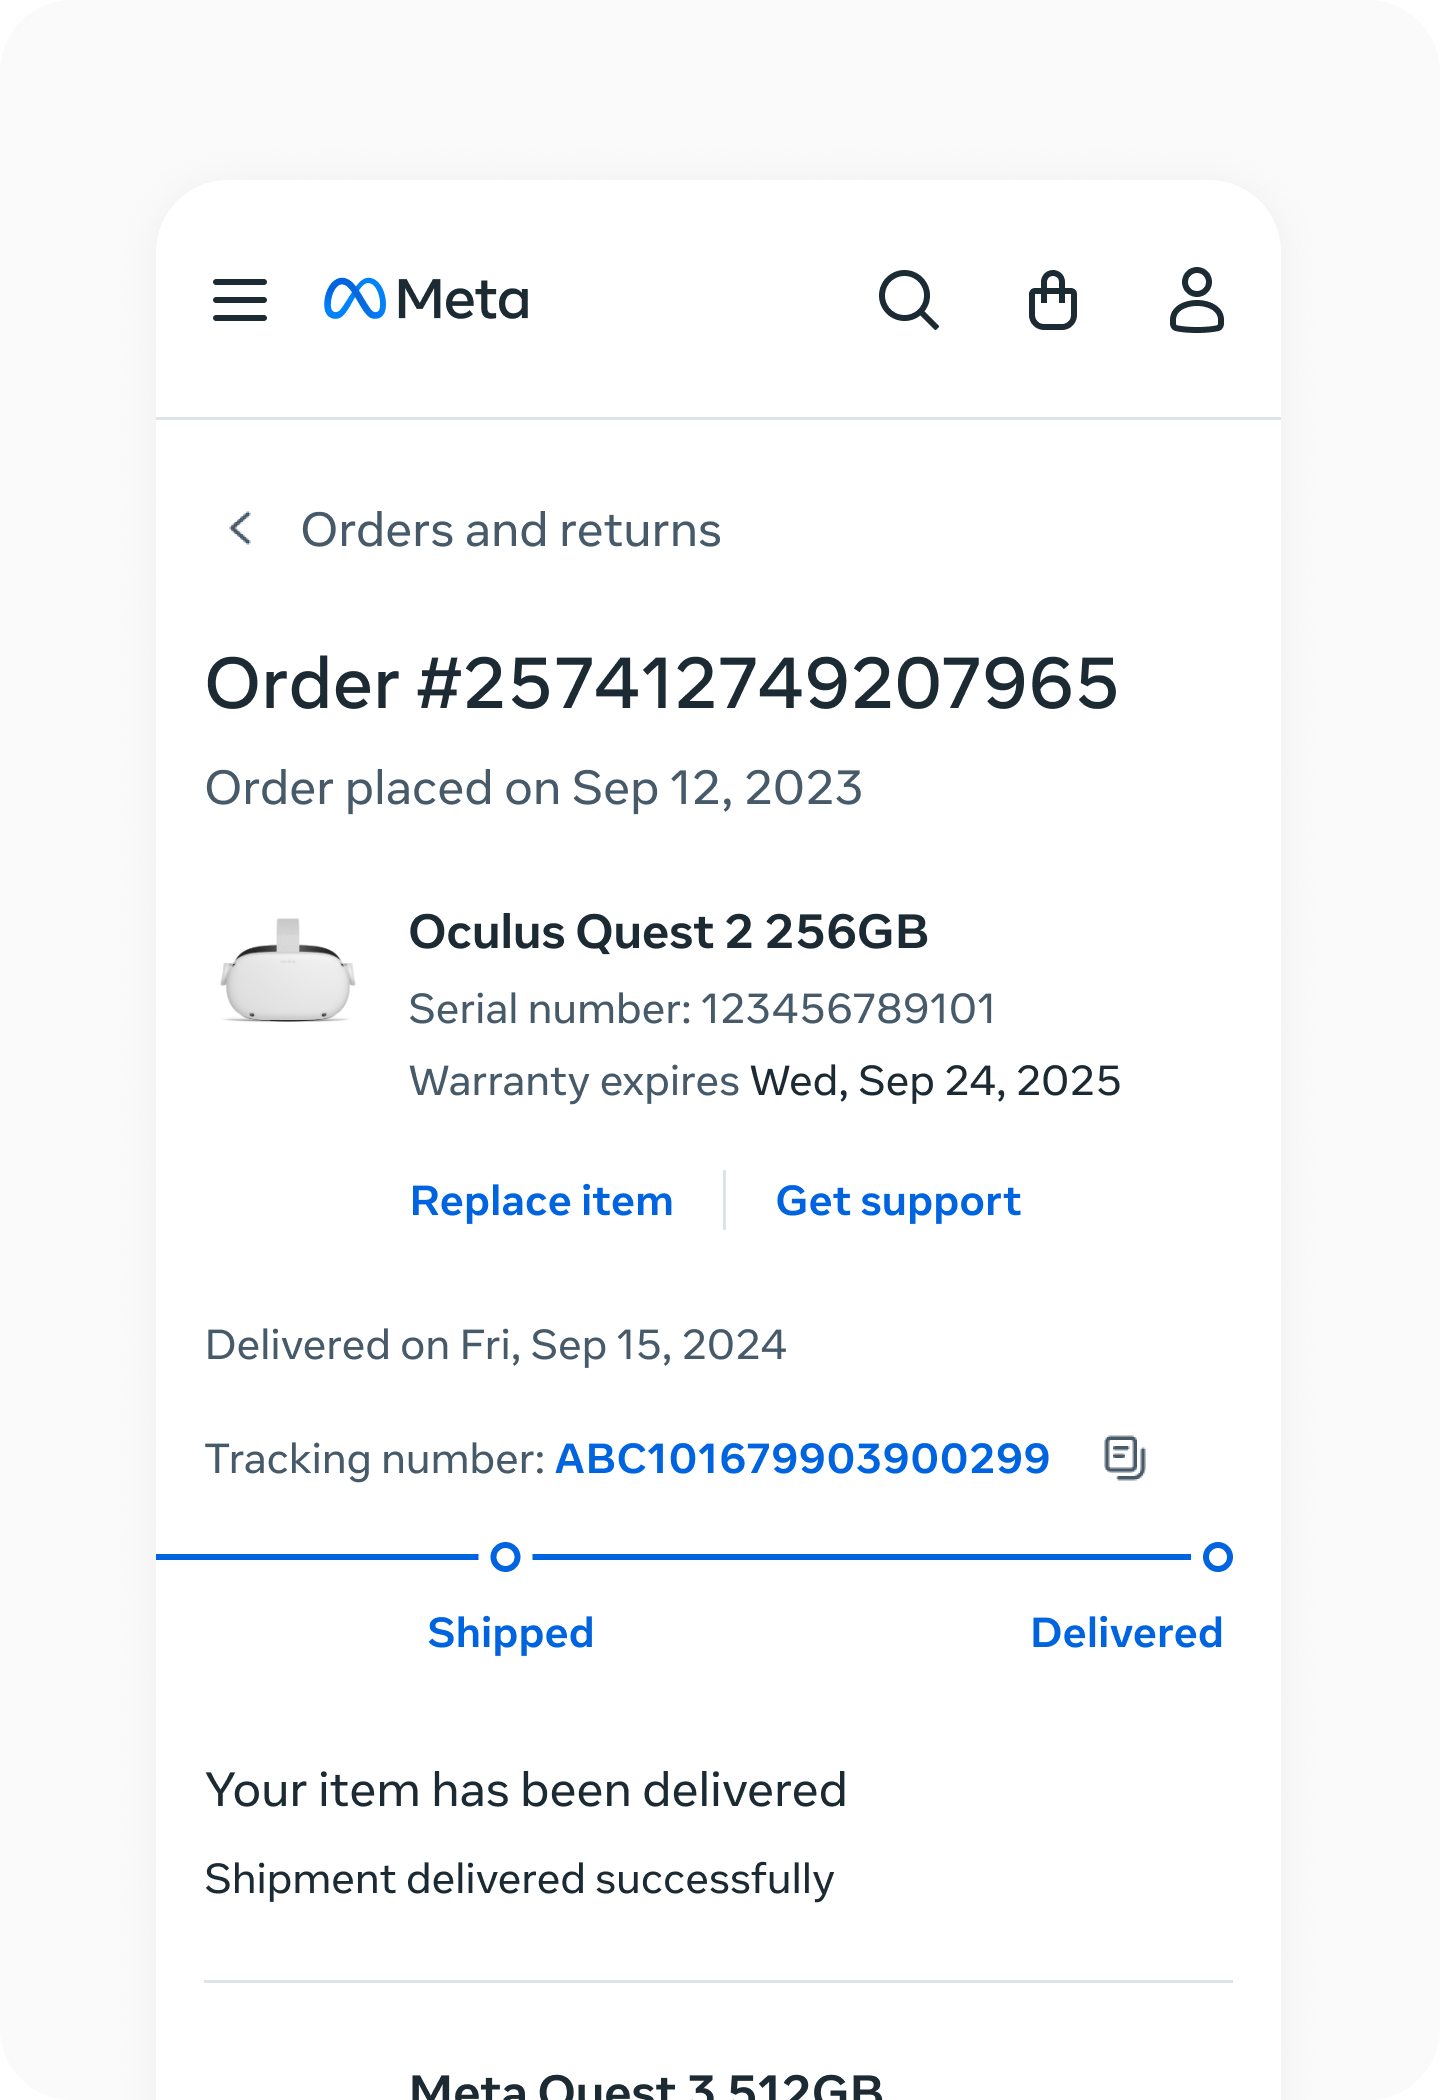Image resolution: width=1440 pixels, height=2100 pixels.
Task: Copy the tracking number with the copy icon
Action: pyautogui.click(x=1124, y=1457)
